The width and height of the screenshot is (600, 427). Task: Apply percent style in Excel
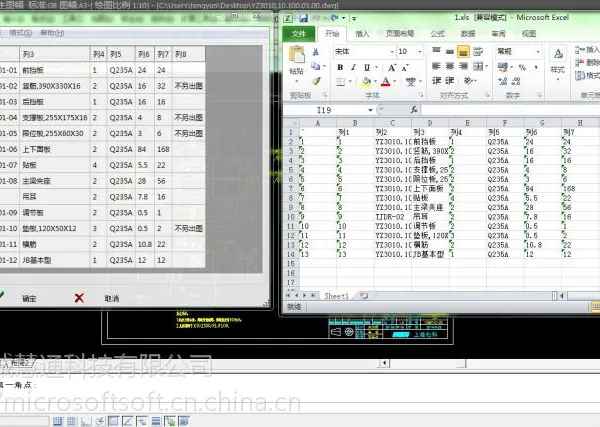click(522, 67)
